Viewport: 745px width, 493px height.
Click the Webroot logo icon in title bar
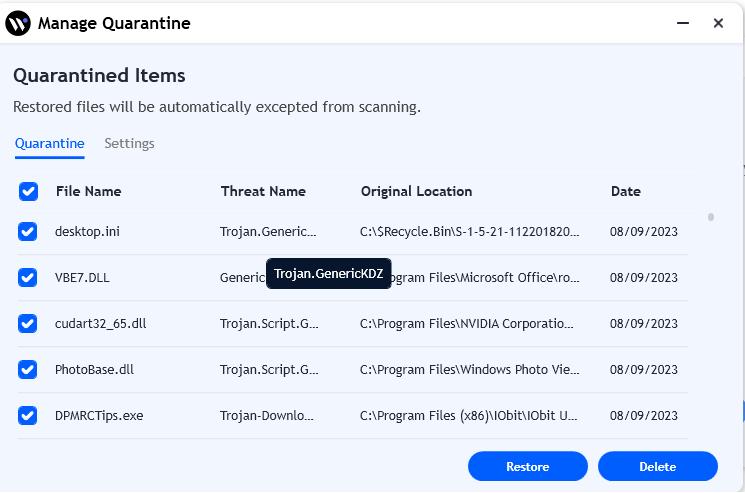[x=17, y=23]
